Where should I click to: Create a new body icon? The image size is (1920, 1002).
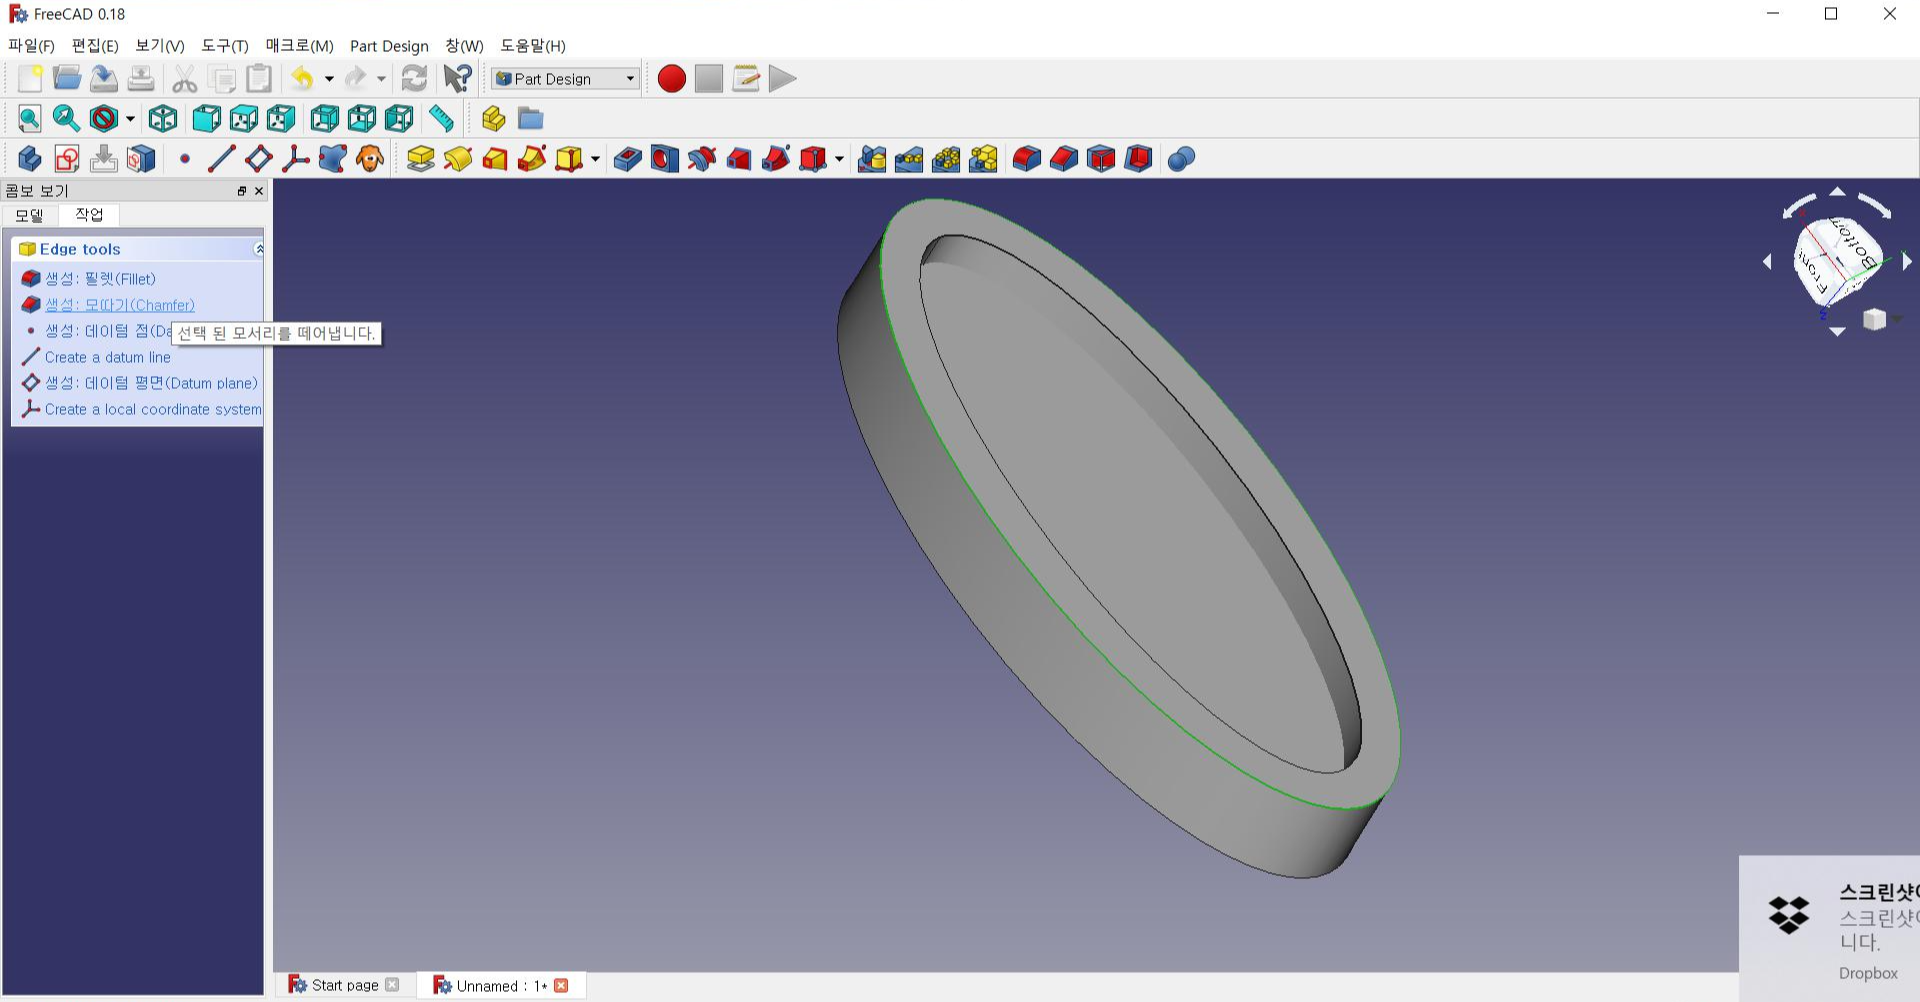[30, 158]
